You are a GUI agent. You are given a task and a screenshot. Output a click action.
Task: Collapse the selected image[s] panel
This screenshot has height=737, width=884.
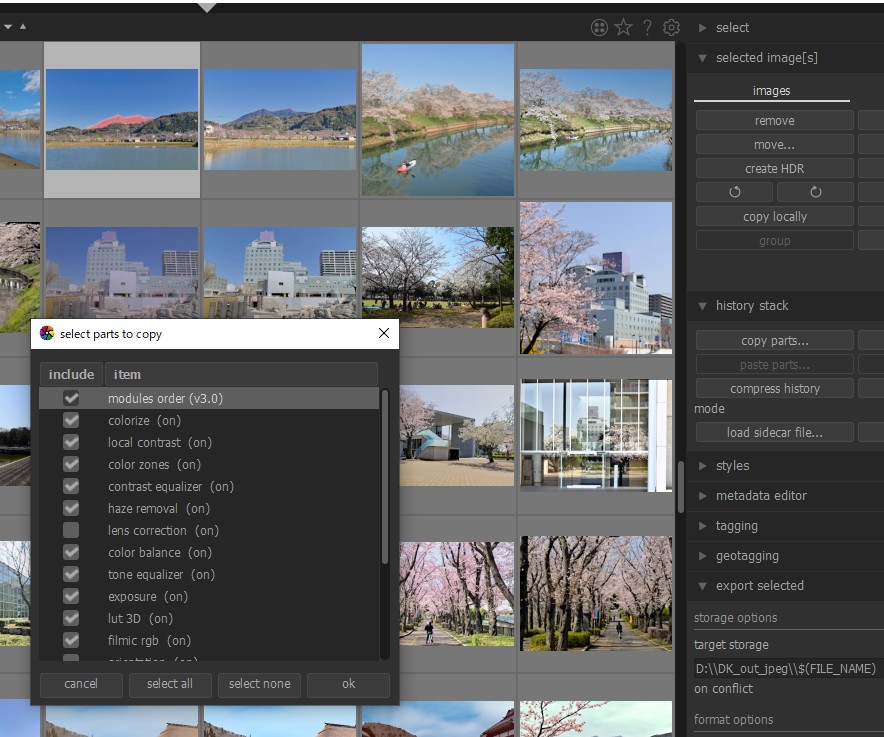pyautogui.click(x=702, y=58)
